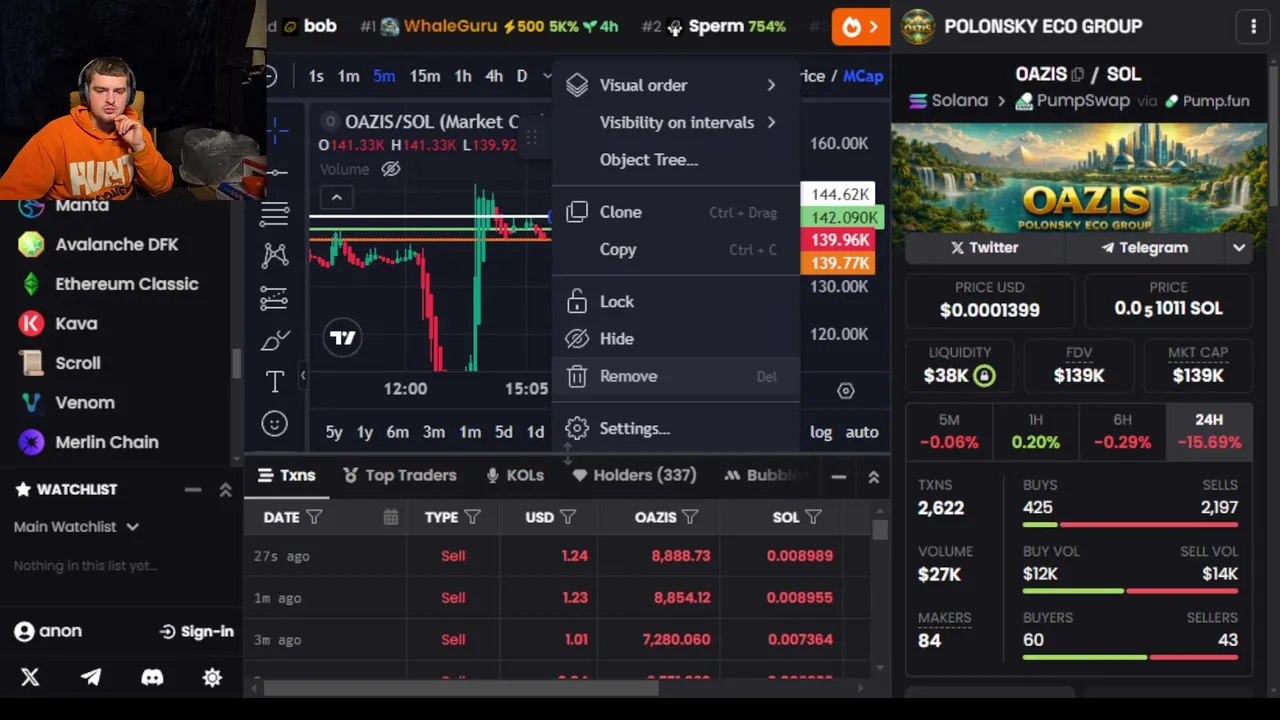Open the forecasting and measurement tools

(275, 298)
